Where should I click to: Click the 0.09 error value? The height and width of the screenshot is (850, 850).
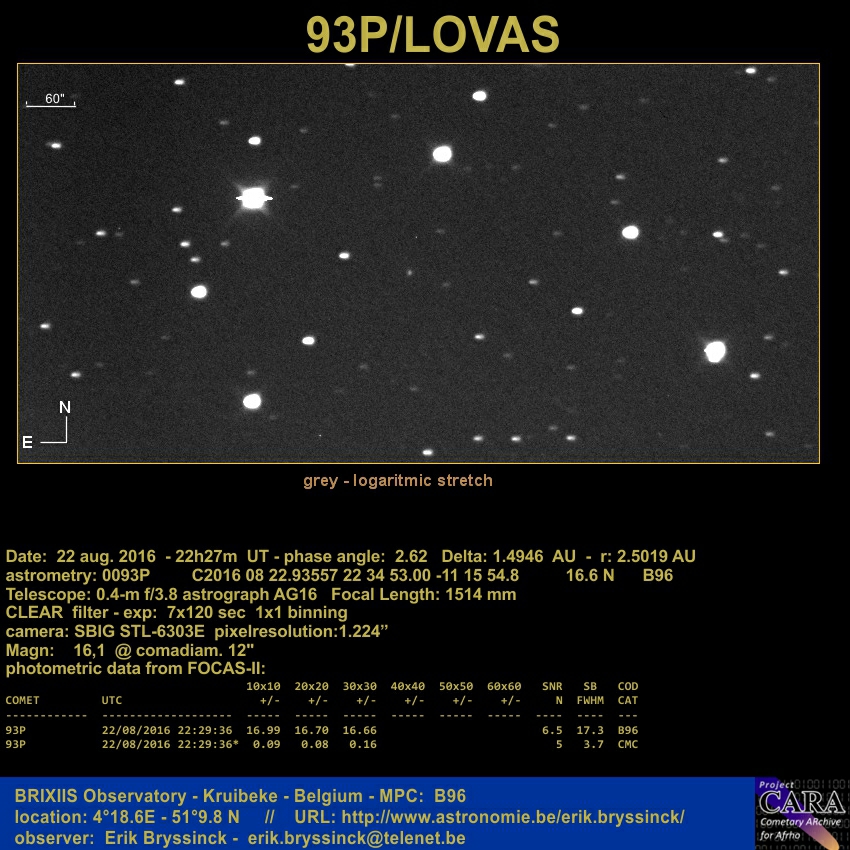(x=267, y=745)
